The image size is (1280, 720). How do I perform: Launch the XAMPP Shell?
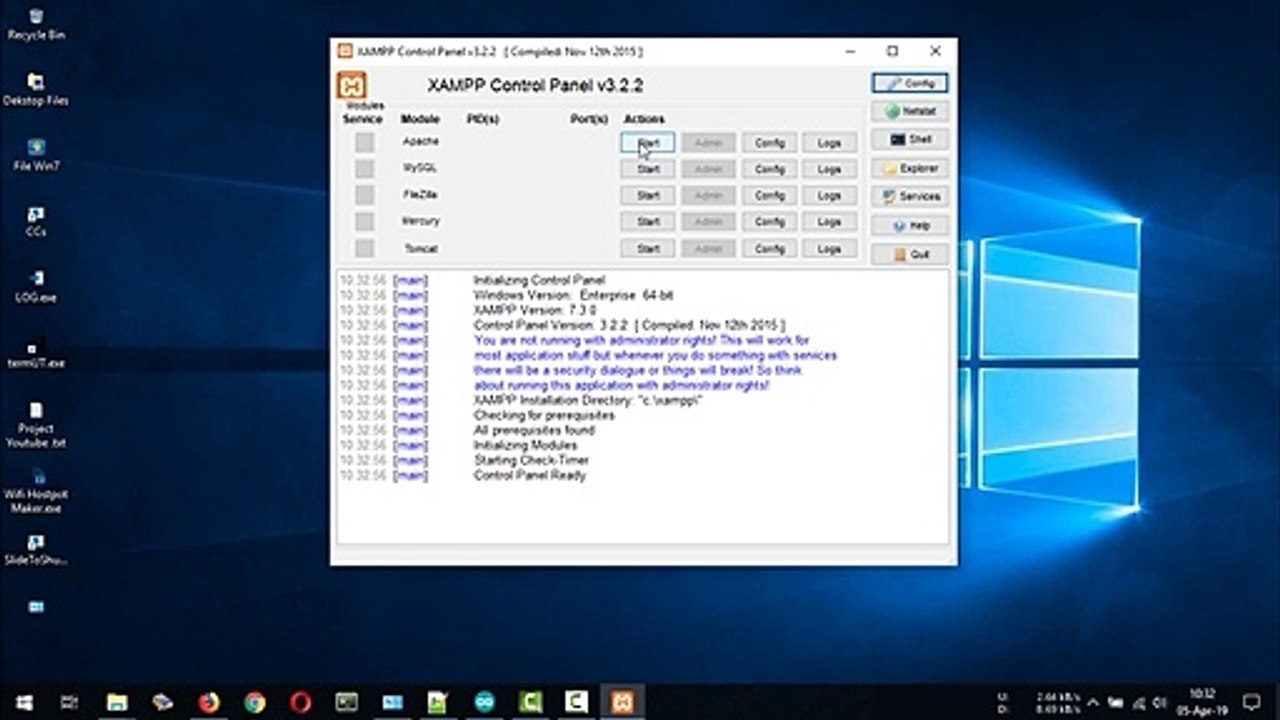(x=910, y=140)
